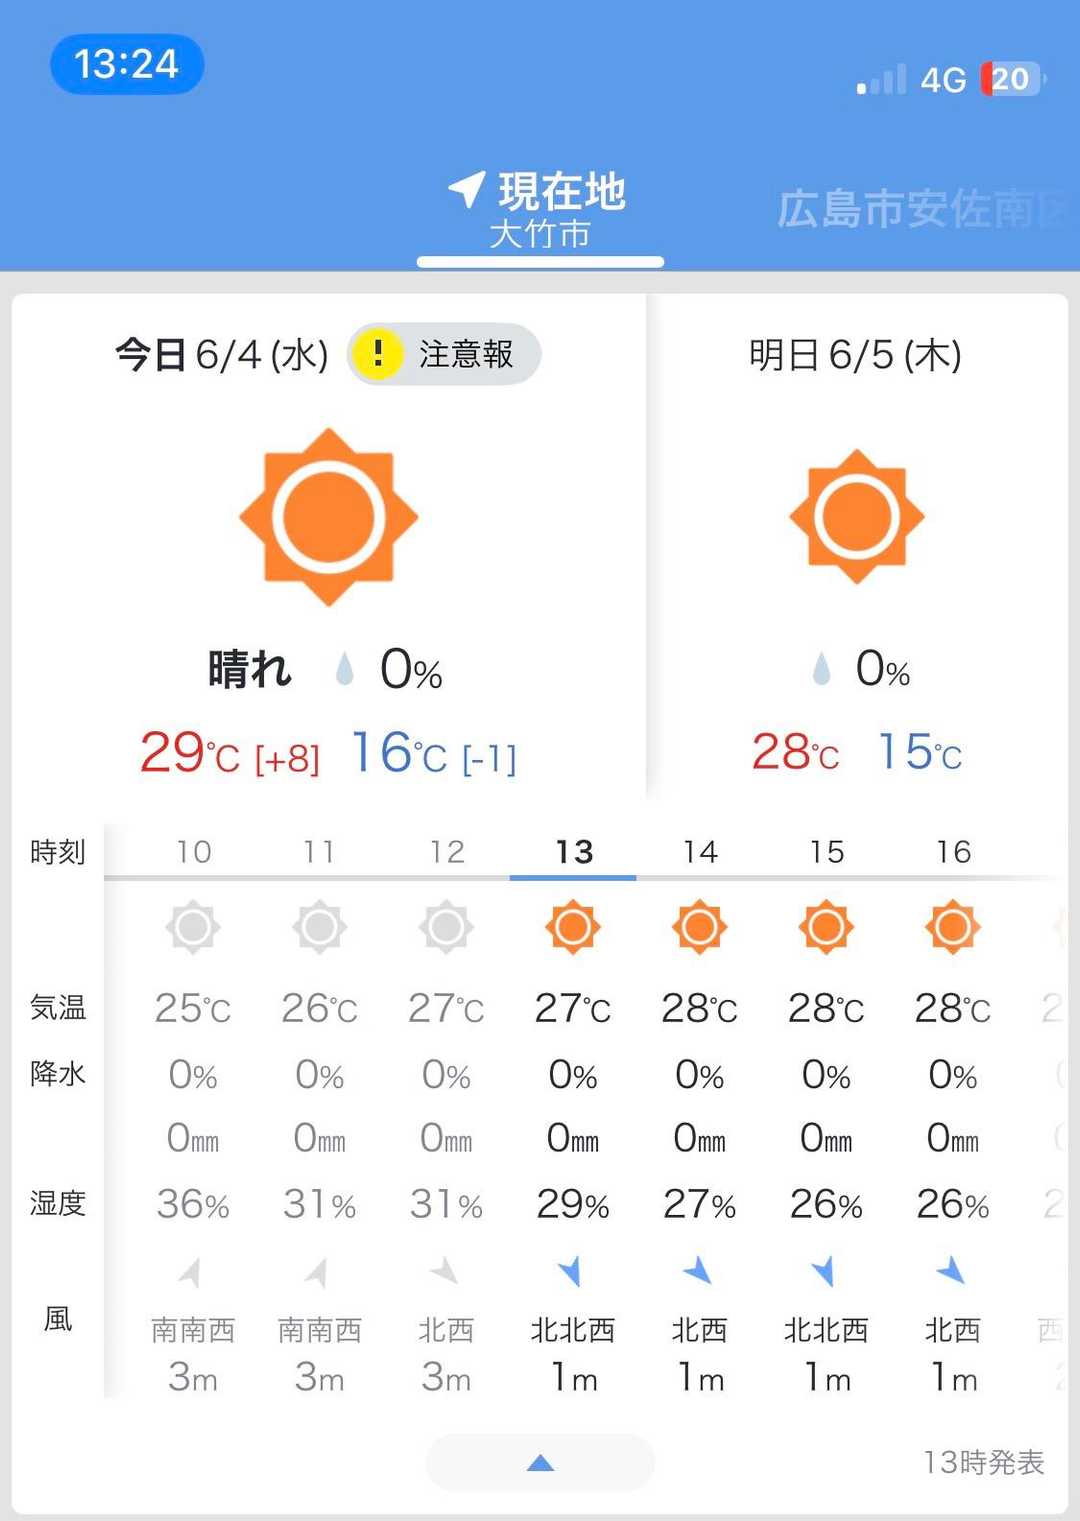The width and height of the screenshot is (1080, 1521).
Task: Tap the 12 o'clock hour header
Action: 447,852
